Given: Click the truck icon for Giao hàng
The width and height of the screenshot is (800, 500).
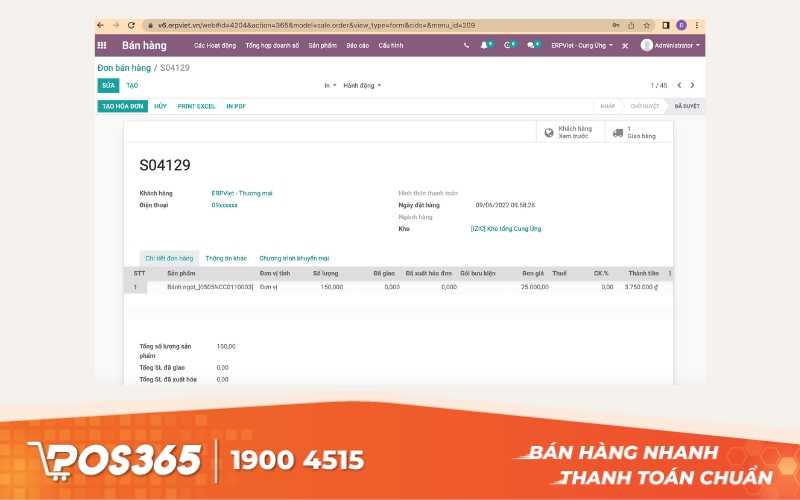Looking at the screenshot, I should pos(617,133).
